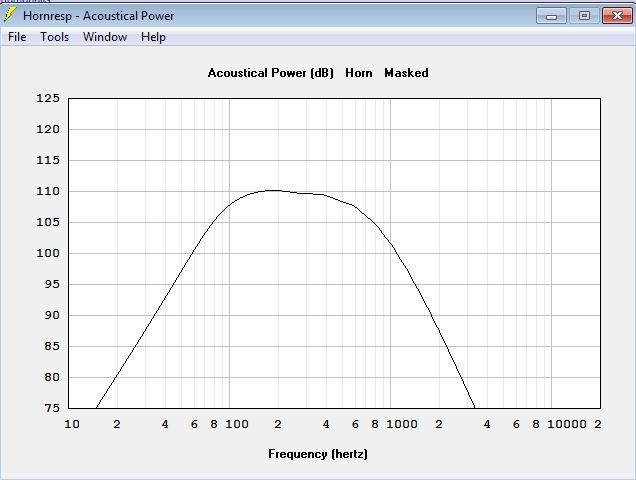
Task: Open the Window menu
Action: tap(105, 37)
